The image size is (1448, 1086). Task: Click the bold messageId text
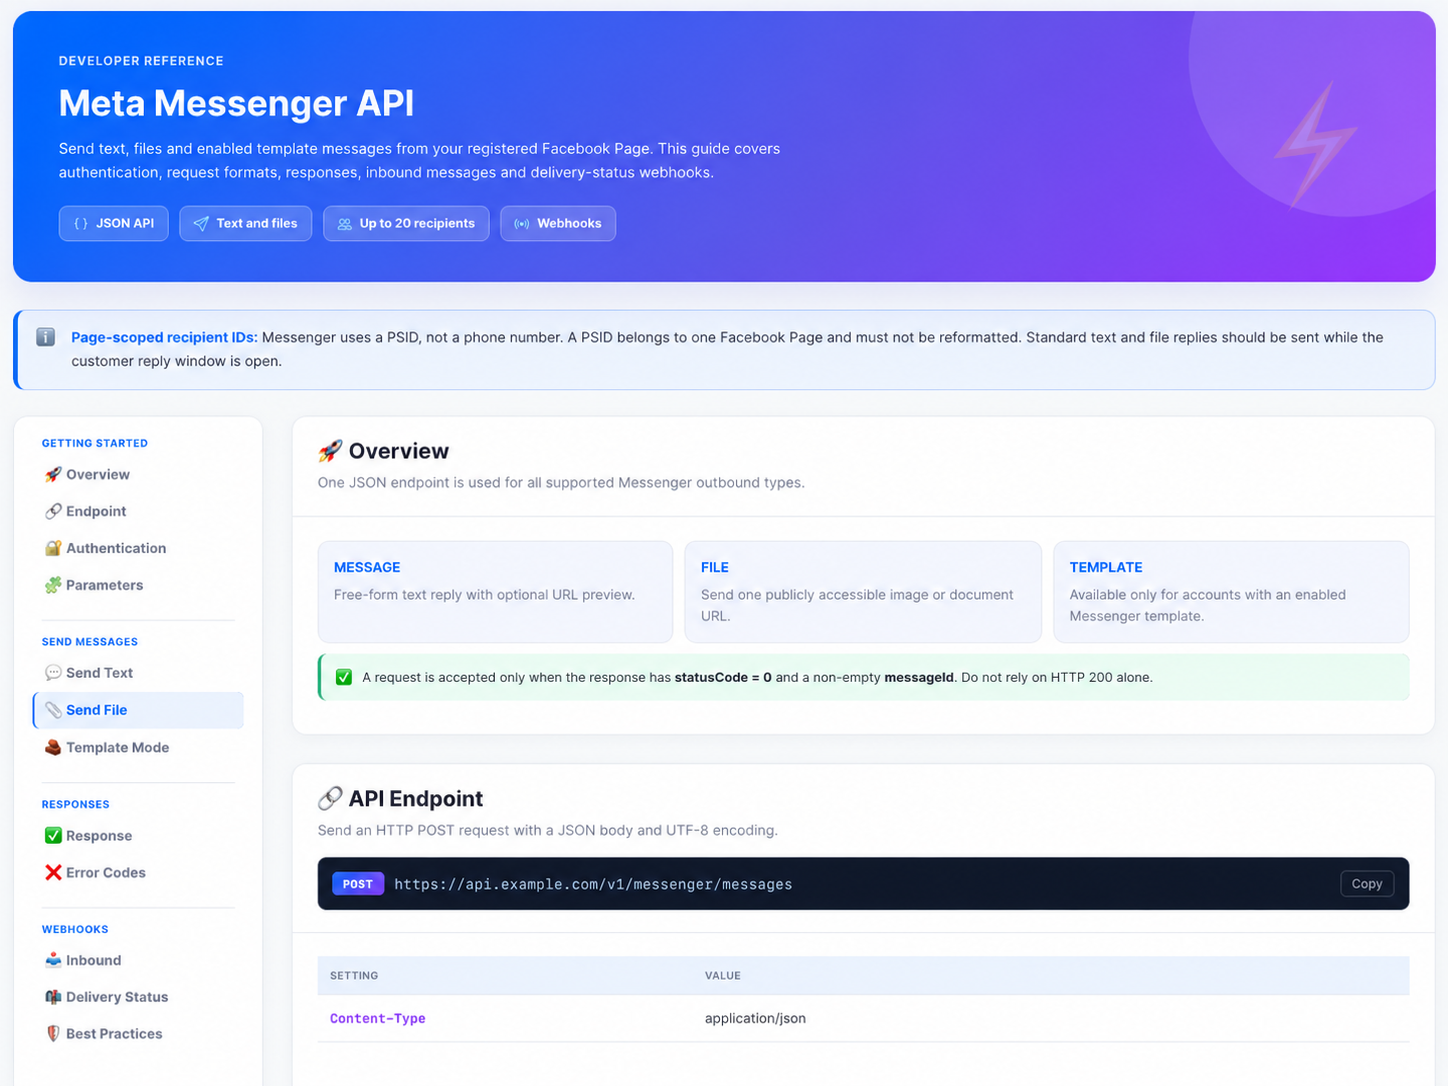pyautogui.click(x=919, y=678)
